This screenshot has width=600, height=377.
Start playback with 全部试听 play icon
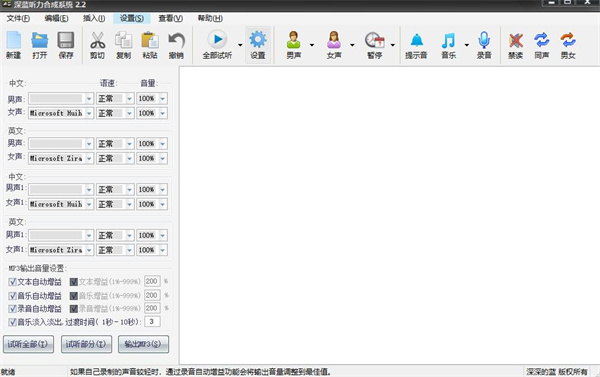(217, 45)
